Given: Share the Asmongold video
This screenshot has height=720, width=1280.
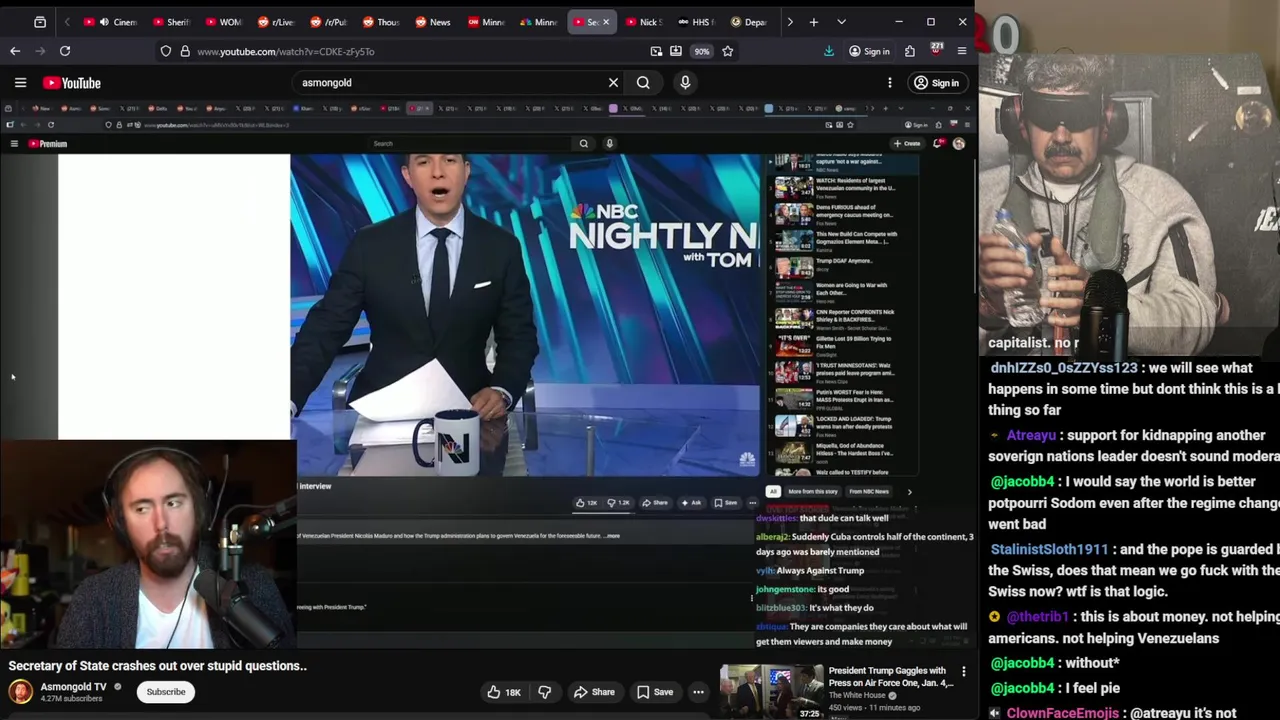Looking at the screenshot, I should tap(594, 692).
